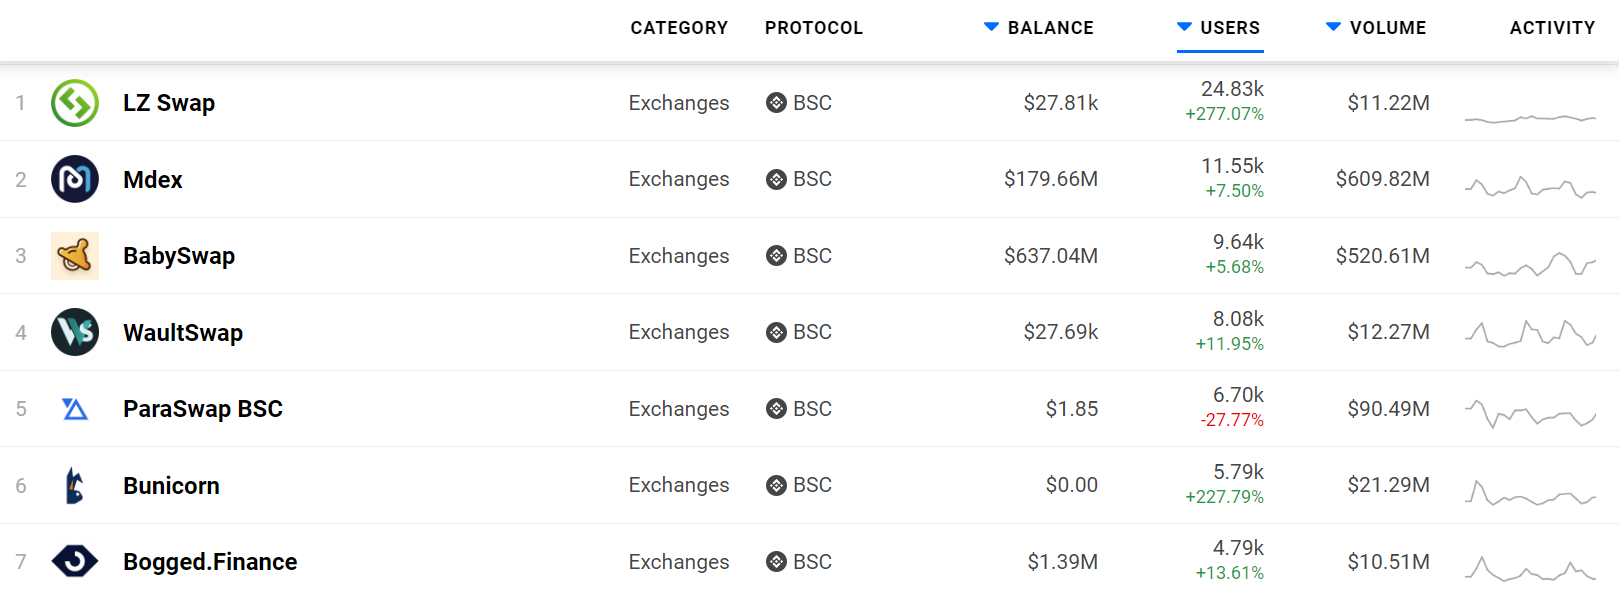Click the BabySwap logo icon

(x=75, y=256)
